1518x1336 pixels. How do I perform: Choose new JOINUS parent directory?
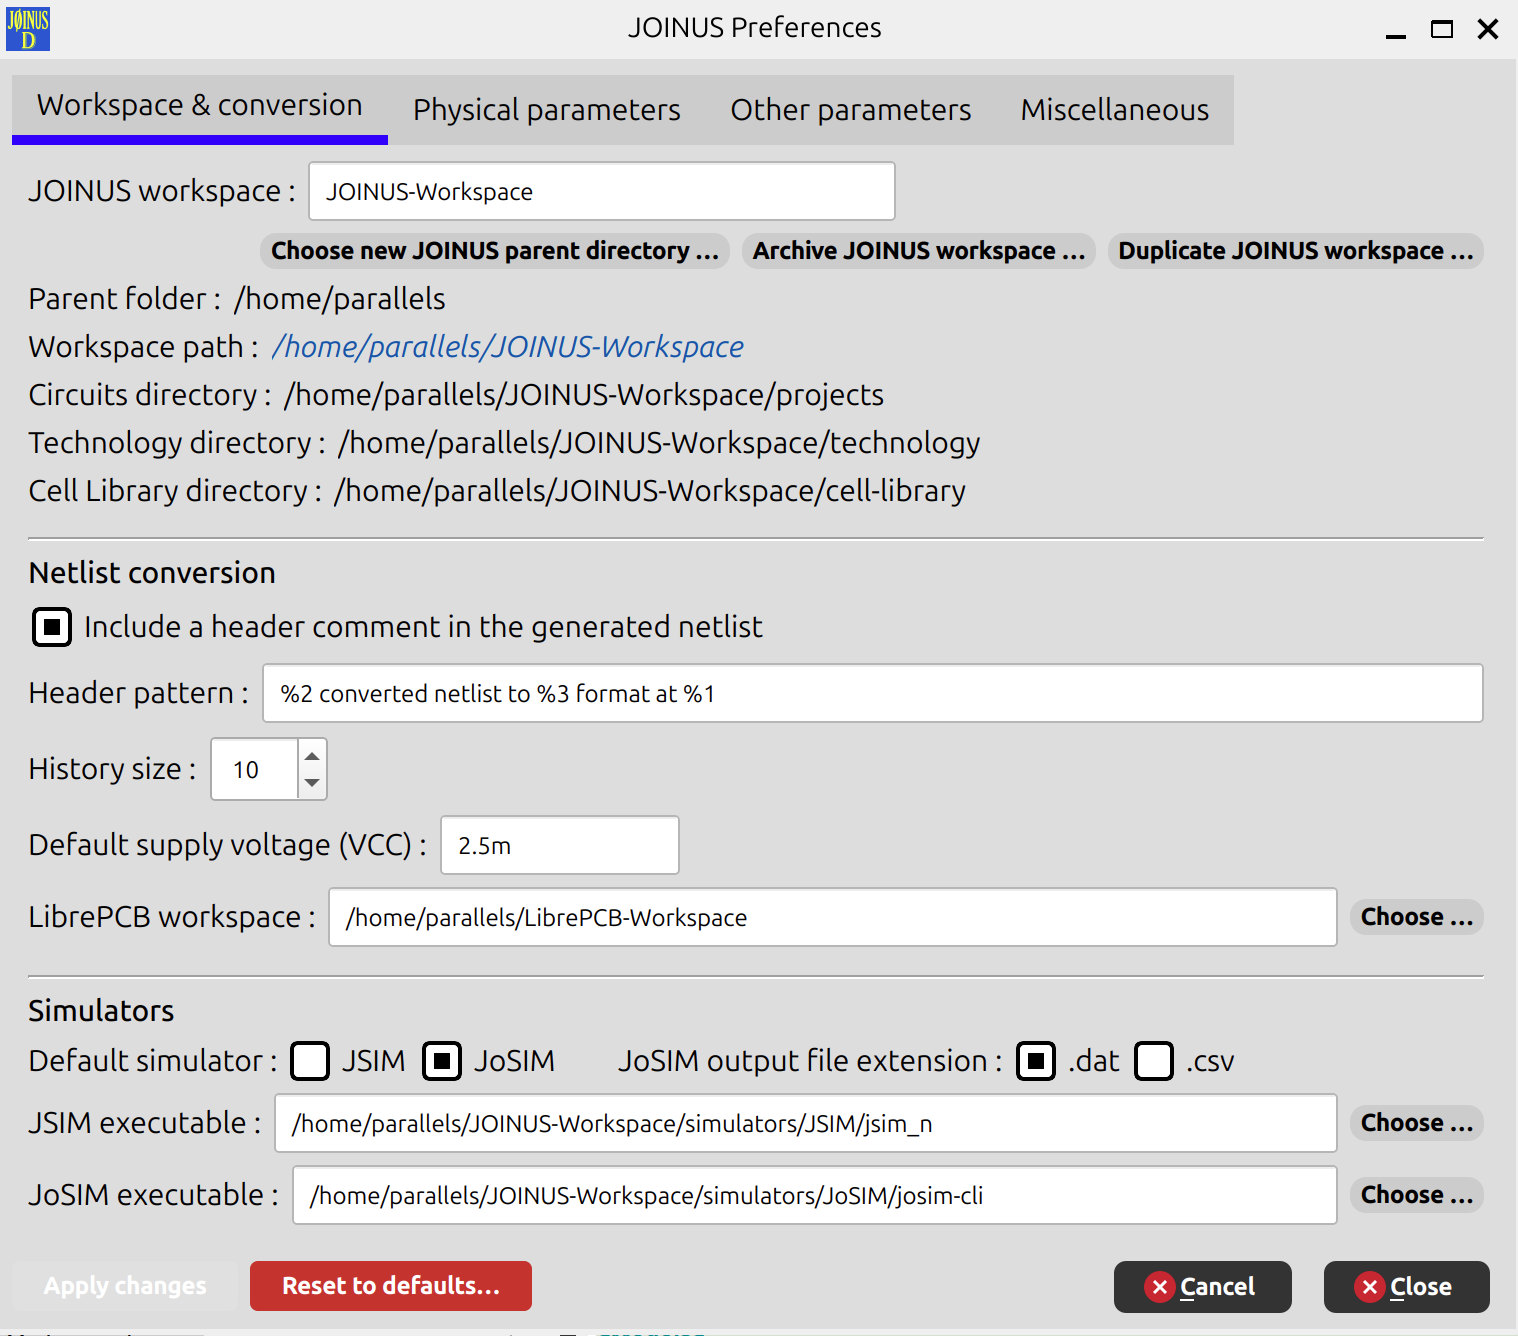pyautogui.click(x=495, y=251)
